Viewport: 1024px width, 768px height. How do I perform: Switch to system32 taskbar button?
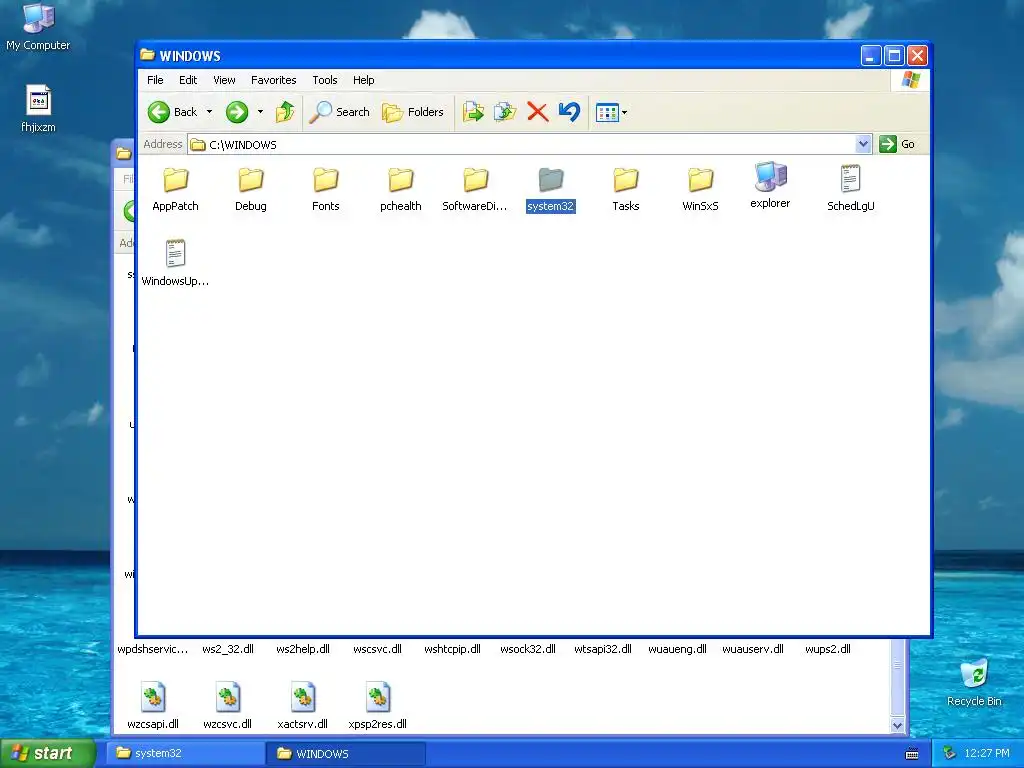coord(185,753)
